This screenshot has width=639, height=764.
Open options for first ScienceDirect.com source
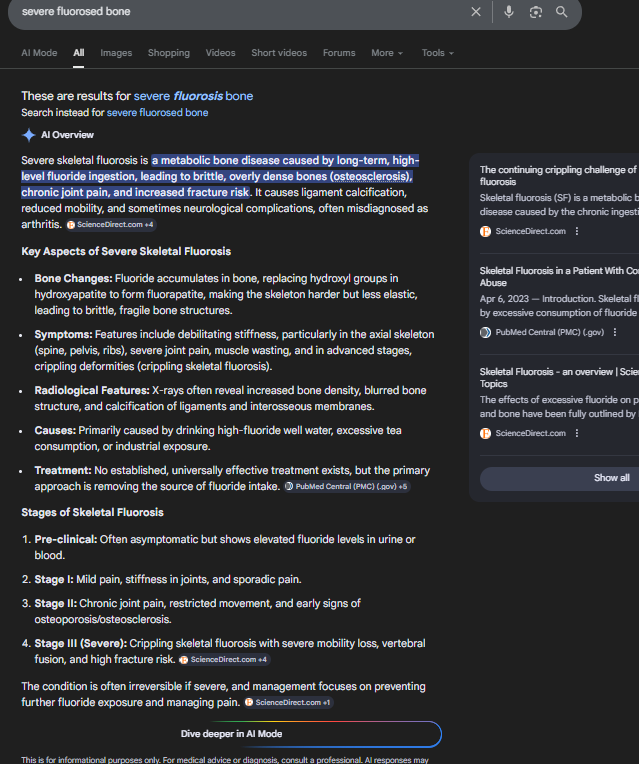pos(577,231)
